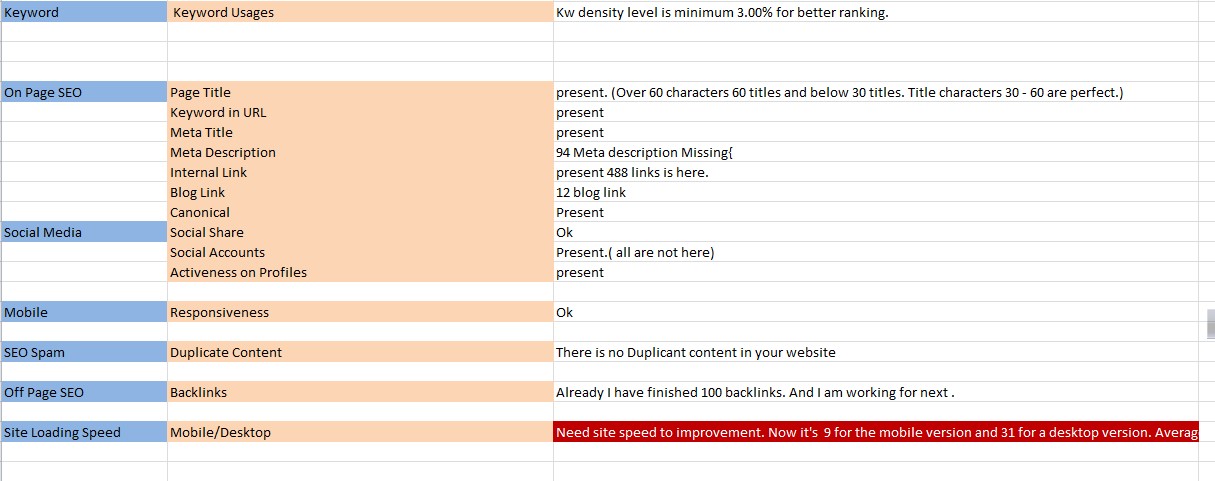Select the 'Activeness on Profiles' cell
The width and height of the screenshot is (1215, 481).
pos(360,272)
